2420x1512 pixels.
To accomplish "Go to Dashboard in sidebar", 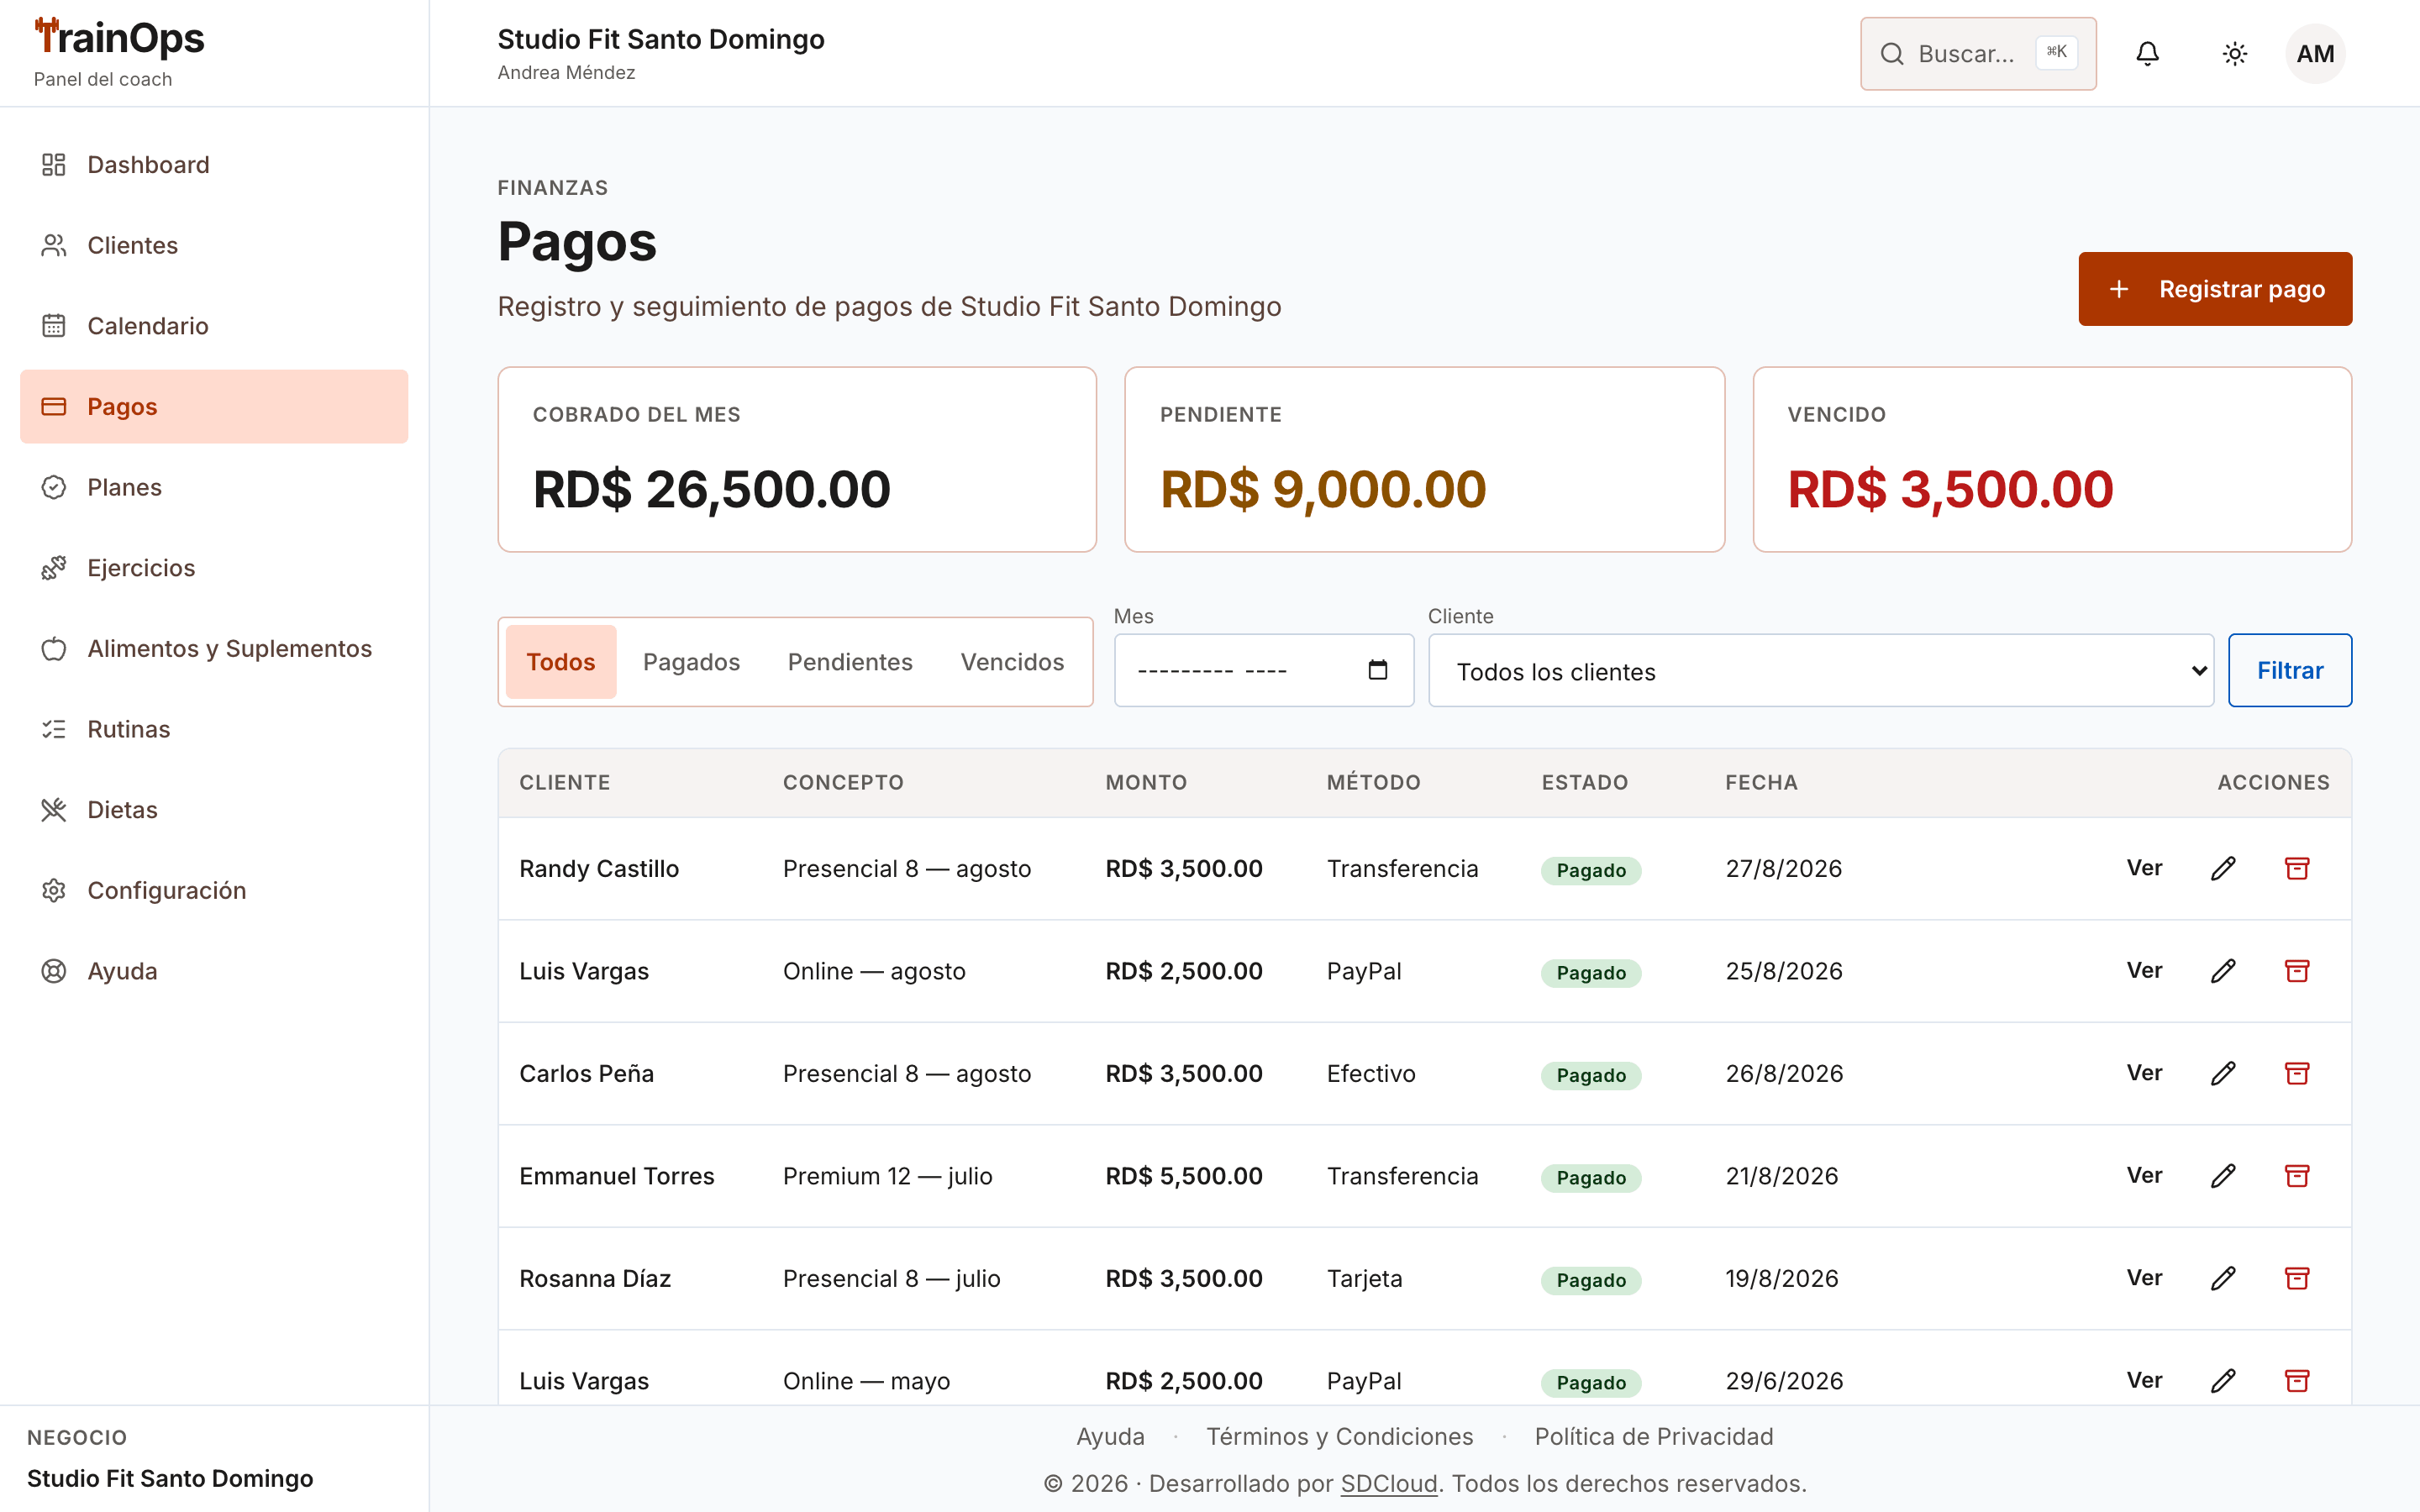I will [x=214, y=165].
